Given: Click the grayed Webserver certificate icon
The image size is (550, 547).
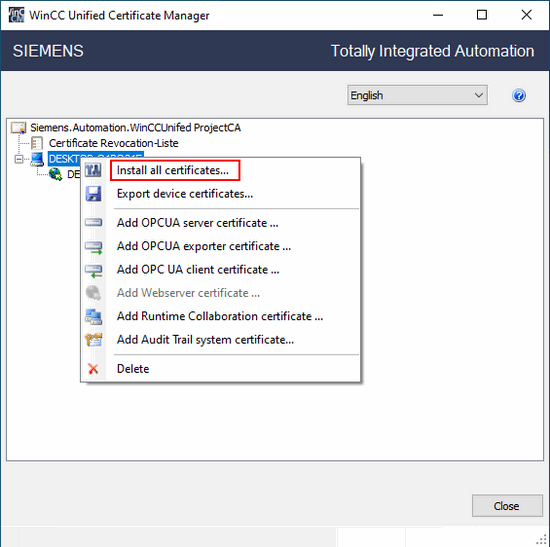Looking at the screenshot, I should click(x=93, y=293).
